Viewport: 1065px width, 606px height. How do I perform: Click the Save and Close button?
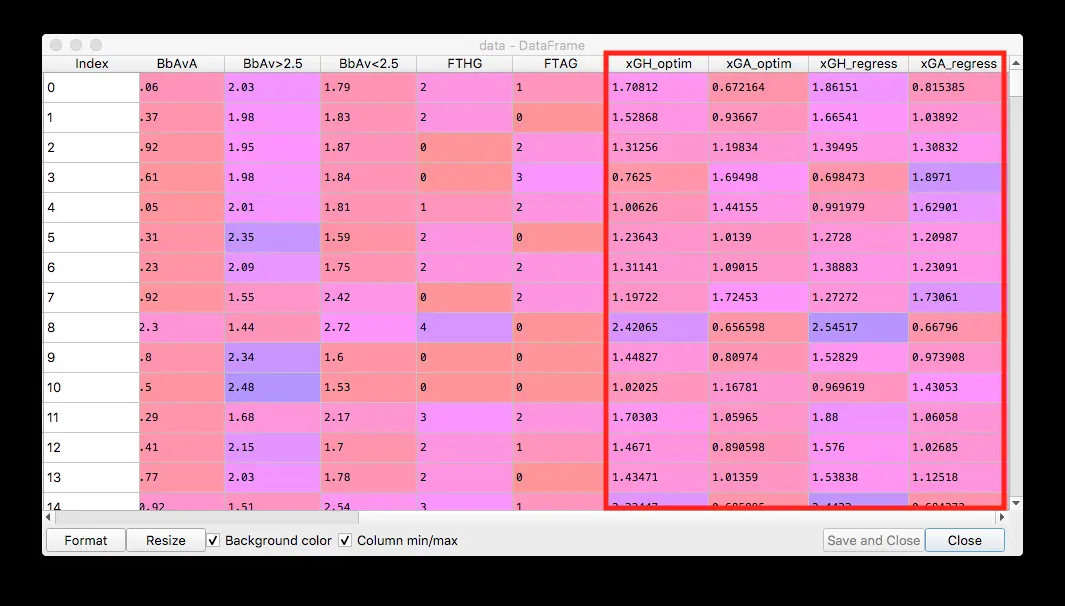coord(873,540)
